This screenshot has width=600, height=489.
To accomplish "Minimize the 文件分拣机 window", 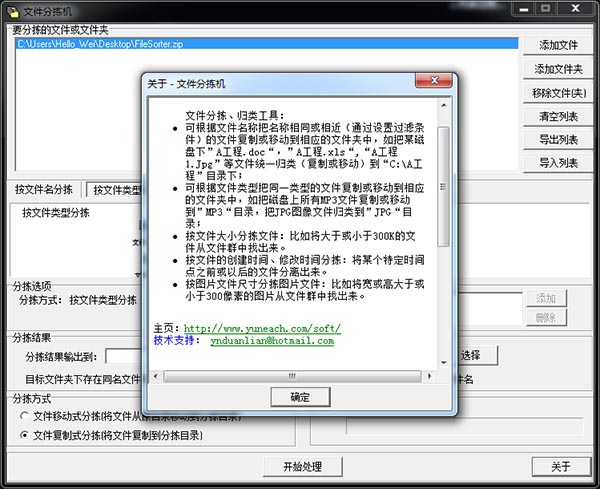I will 524,8.
